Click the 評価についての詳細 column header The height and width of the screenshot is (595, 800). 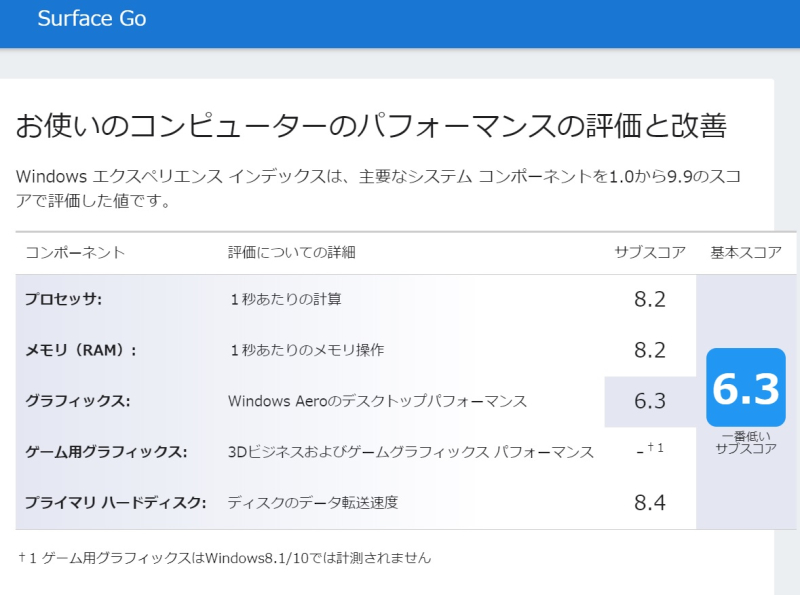(291, 253)
